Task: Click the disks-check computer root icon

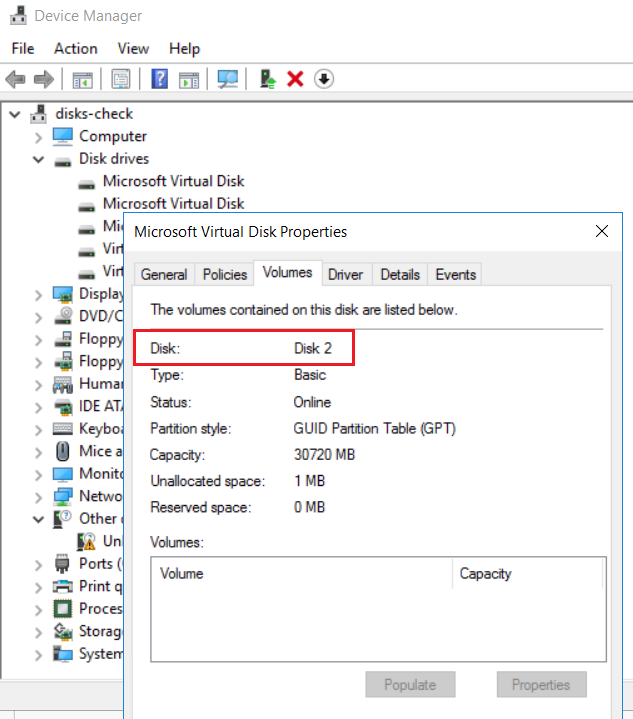Action: (x=39, y=114)
